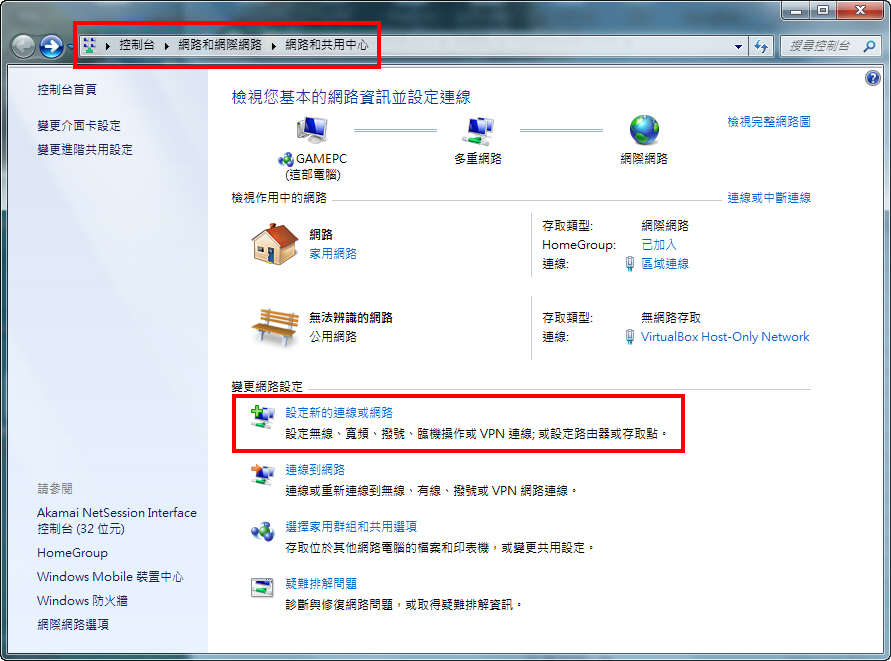
Task: Select 控制台 in the breadcrumb path
Action: click(136, 46)
